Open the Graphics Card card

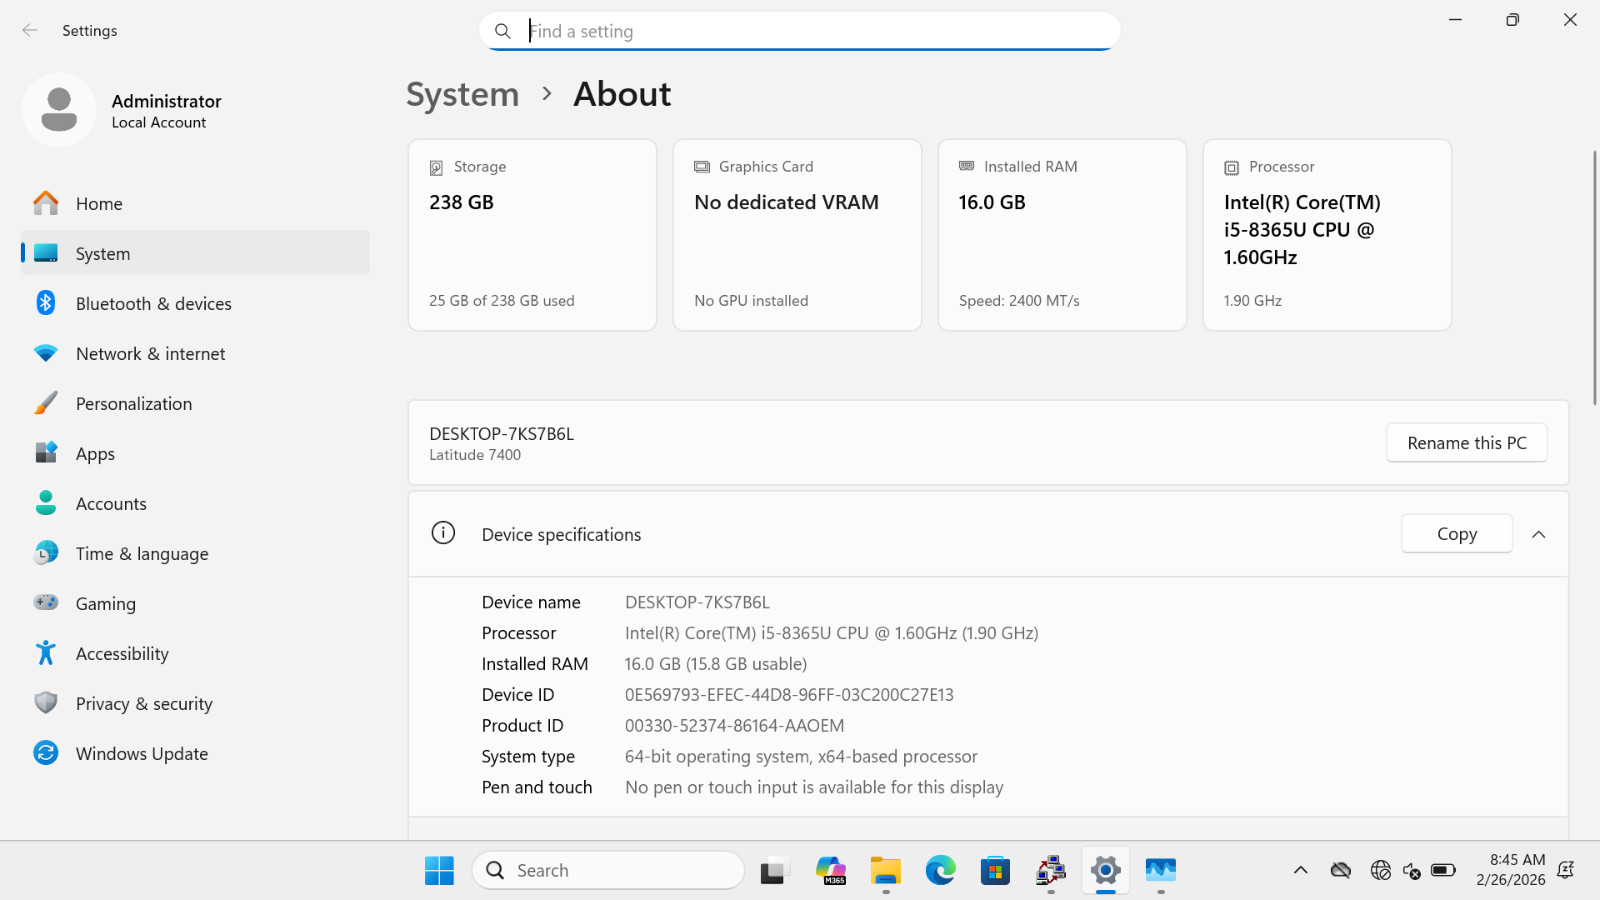(x=797, y=235)
